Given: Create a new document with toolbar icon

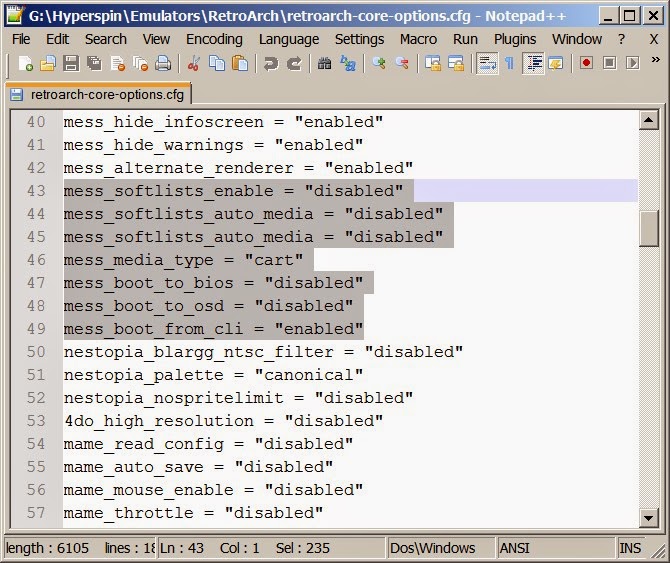Looking at the screenshot, I should (x=26, y=64).
